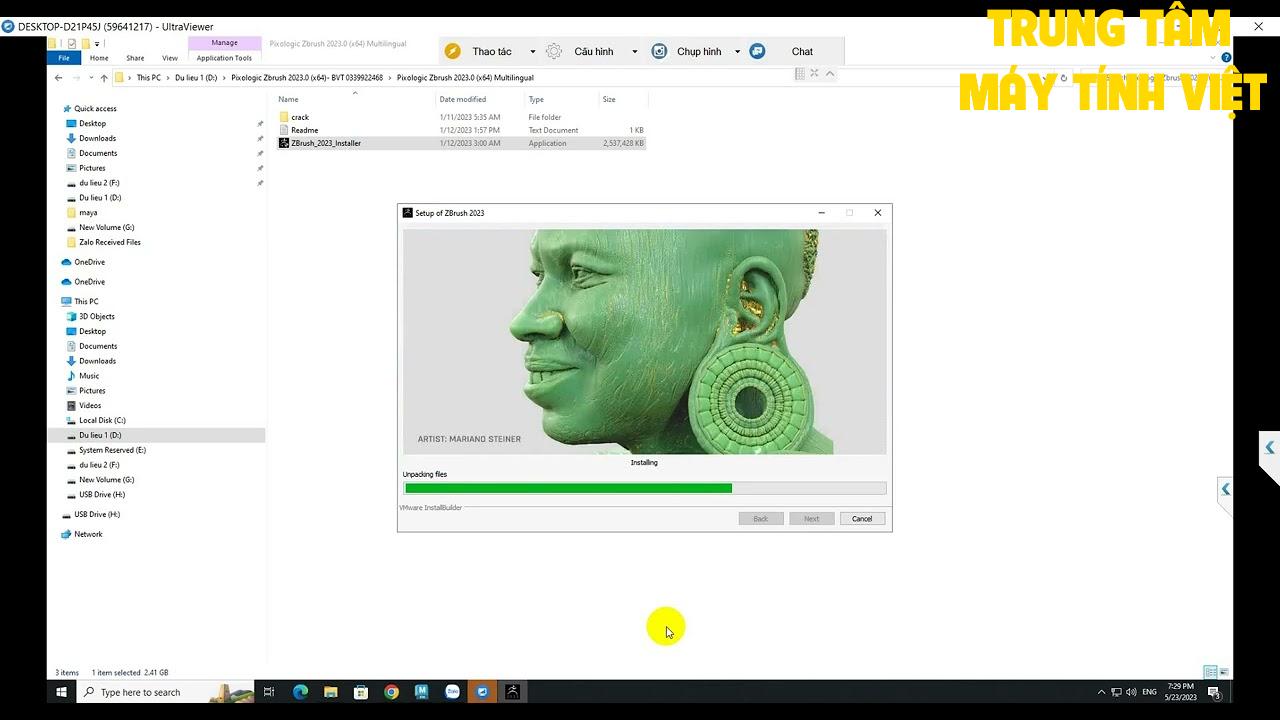Click the Chụp hình camera icon
The width and height of the screenshot is (1280, 720).
pos(659,51)
